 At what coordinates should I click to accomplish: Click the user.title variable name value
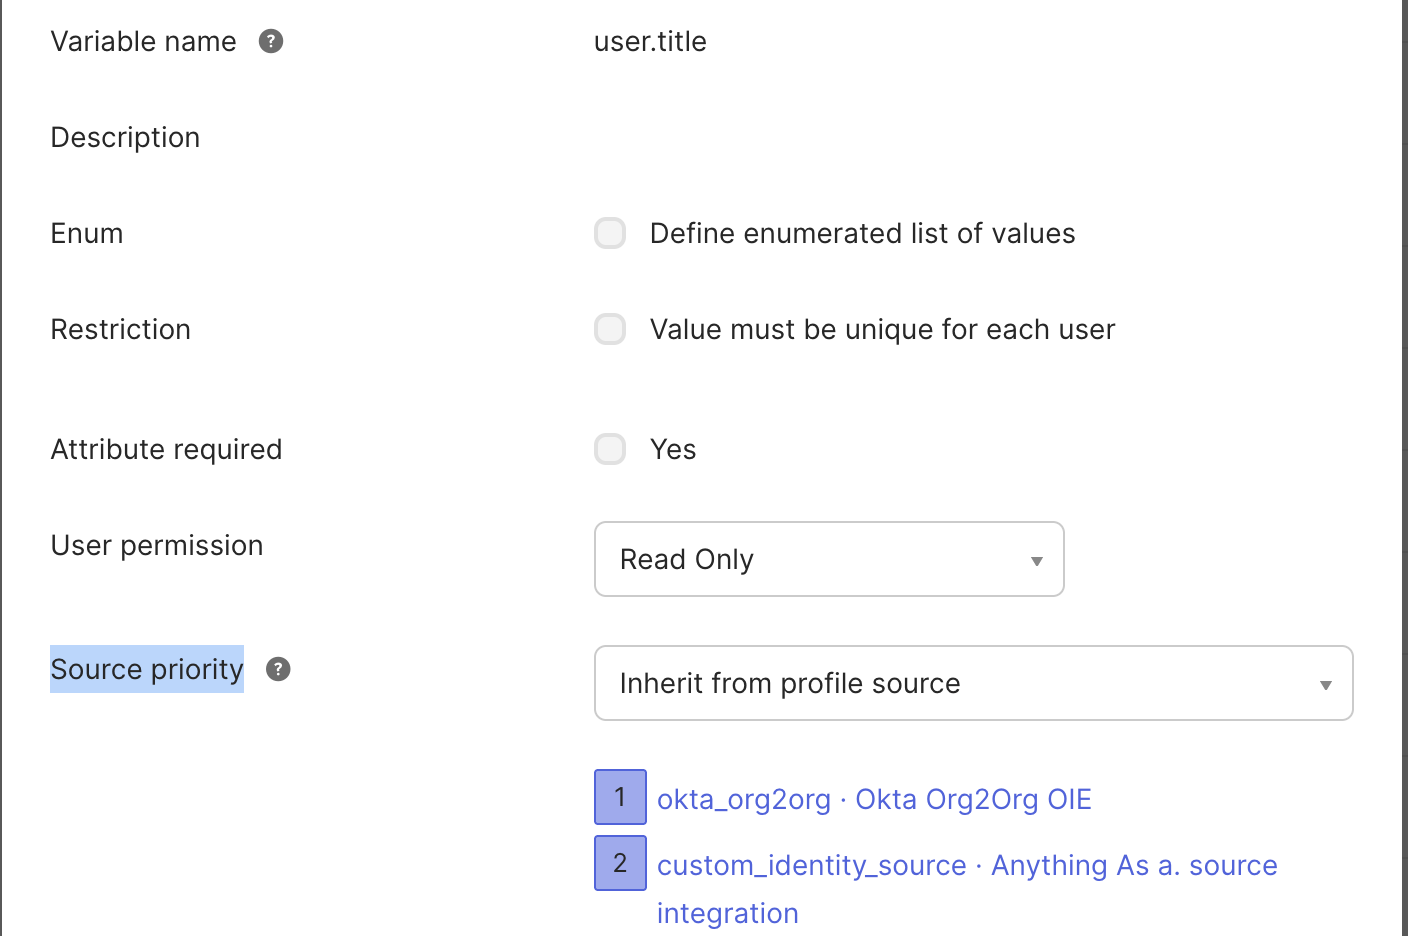tap(650, 41)
